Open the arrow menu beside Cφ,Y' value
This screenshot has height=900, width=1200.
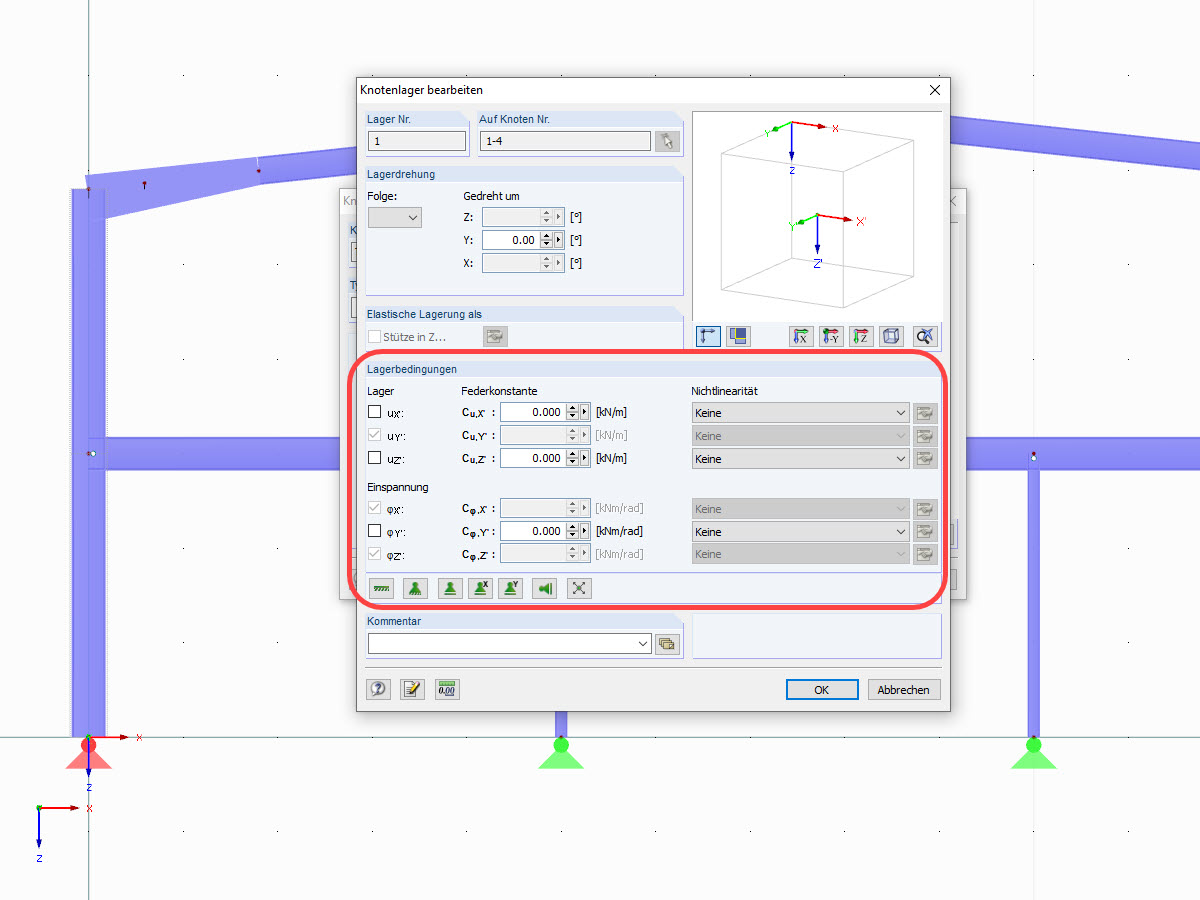click(x=585, y=531)
